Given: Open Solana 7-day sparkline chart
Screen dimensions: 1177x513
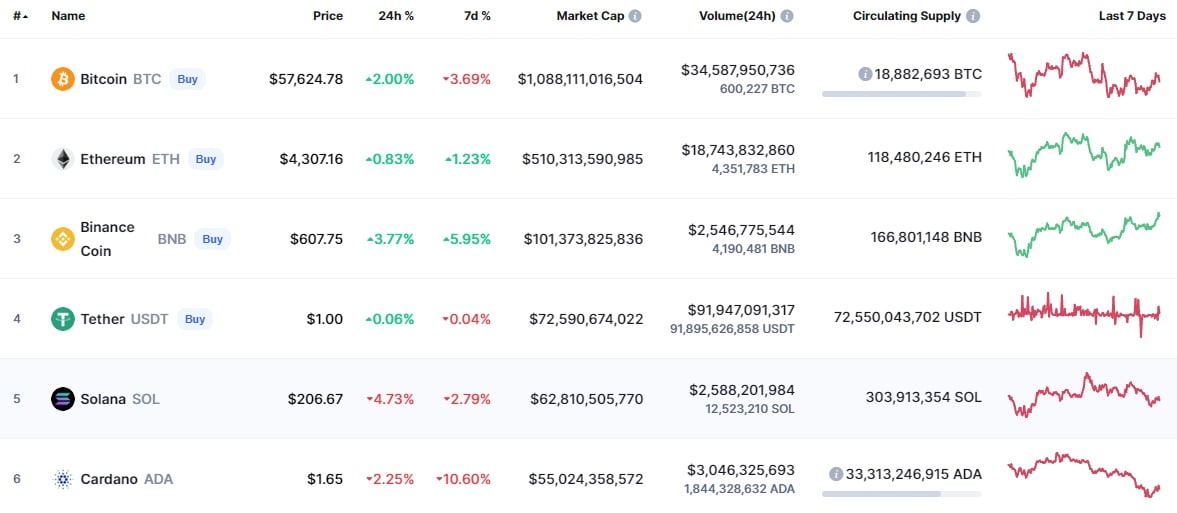Looking at the screenshot, I should (x=1084, y=395).
